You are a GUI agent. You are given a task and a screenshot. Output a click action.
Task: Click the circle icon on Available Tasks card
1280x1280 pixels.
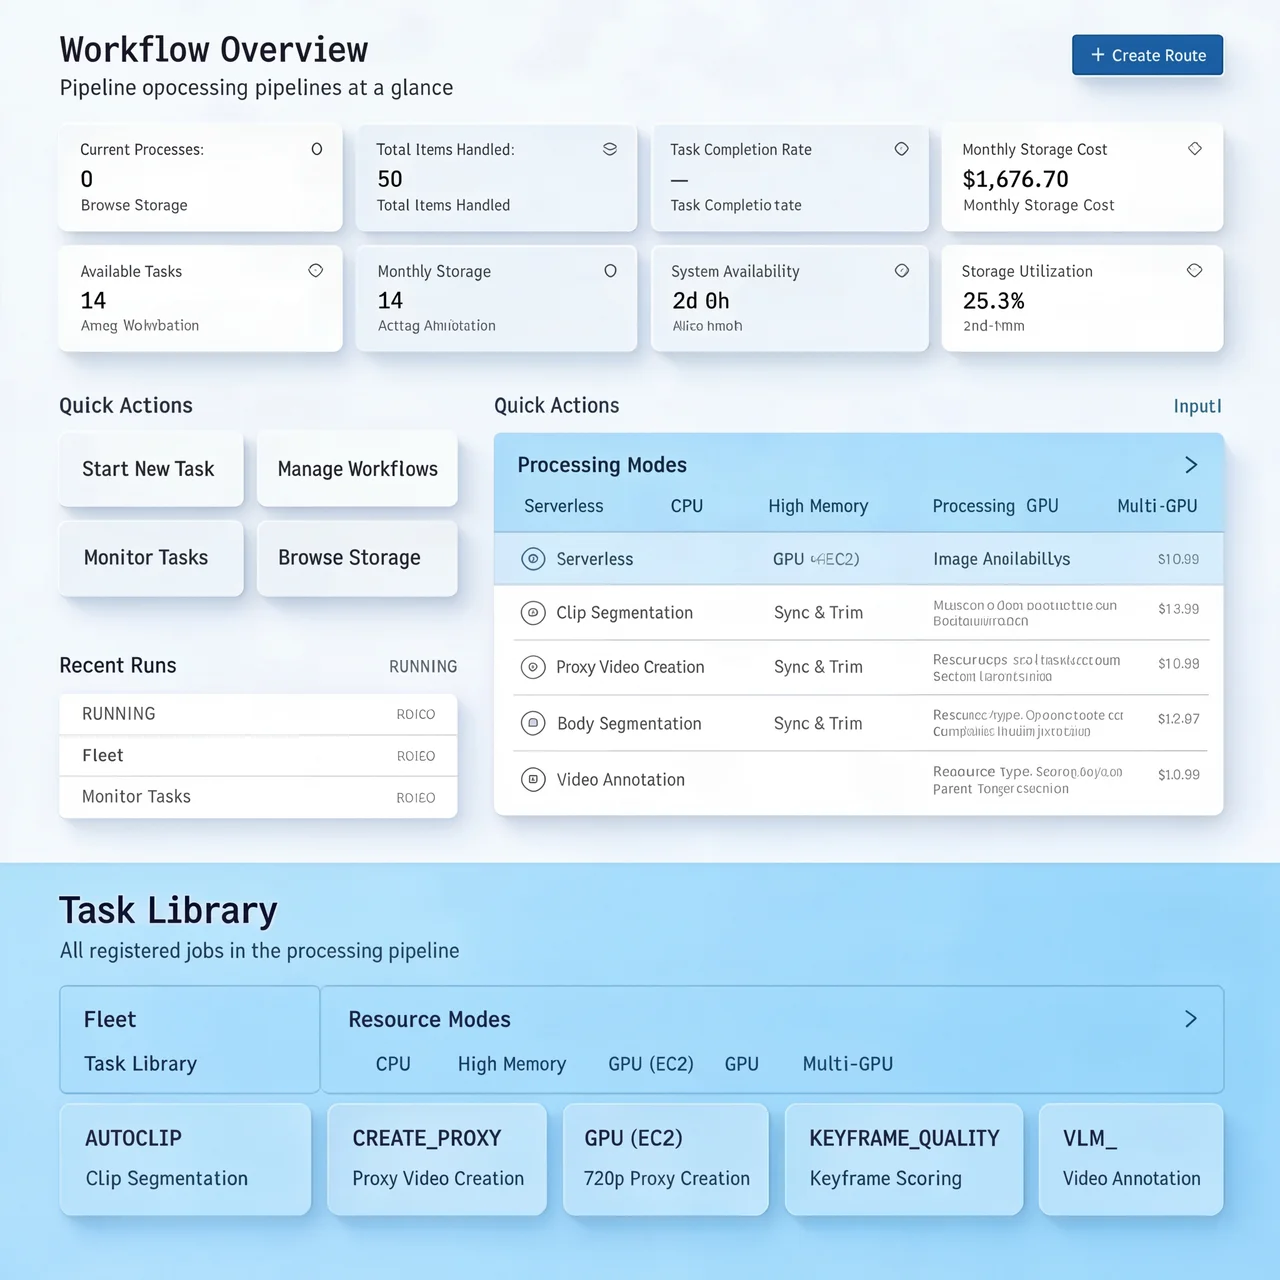click(x=315, y=270)
